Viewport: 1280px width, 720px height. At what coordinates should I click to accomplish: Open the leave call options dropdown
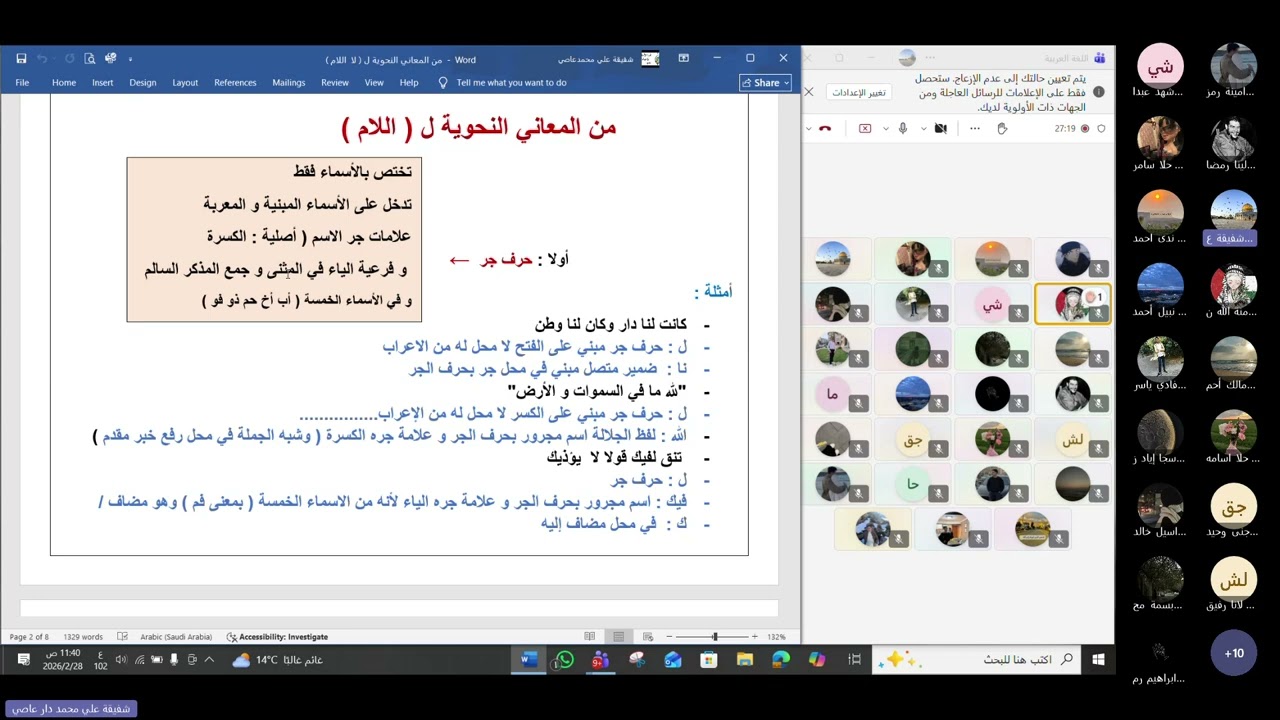coord(808,128)
